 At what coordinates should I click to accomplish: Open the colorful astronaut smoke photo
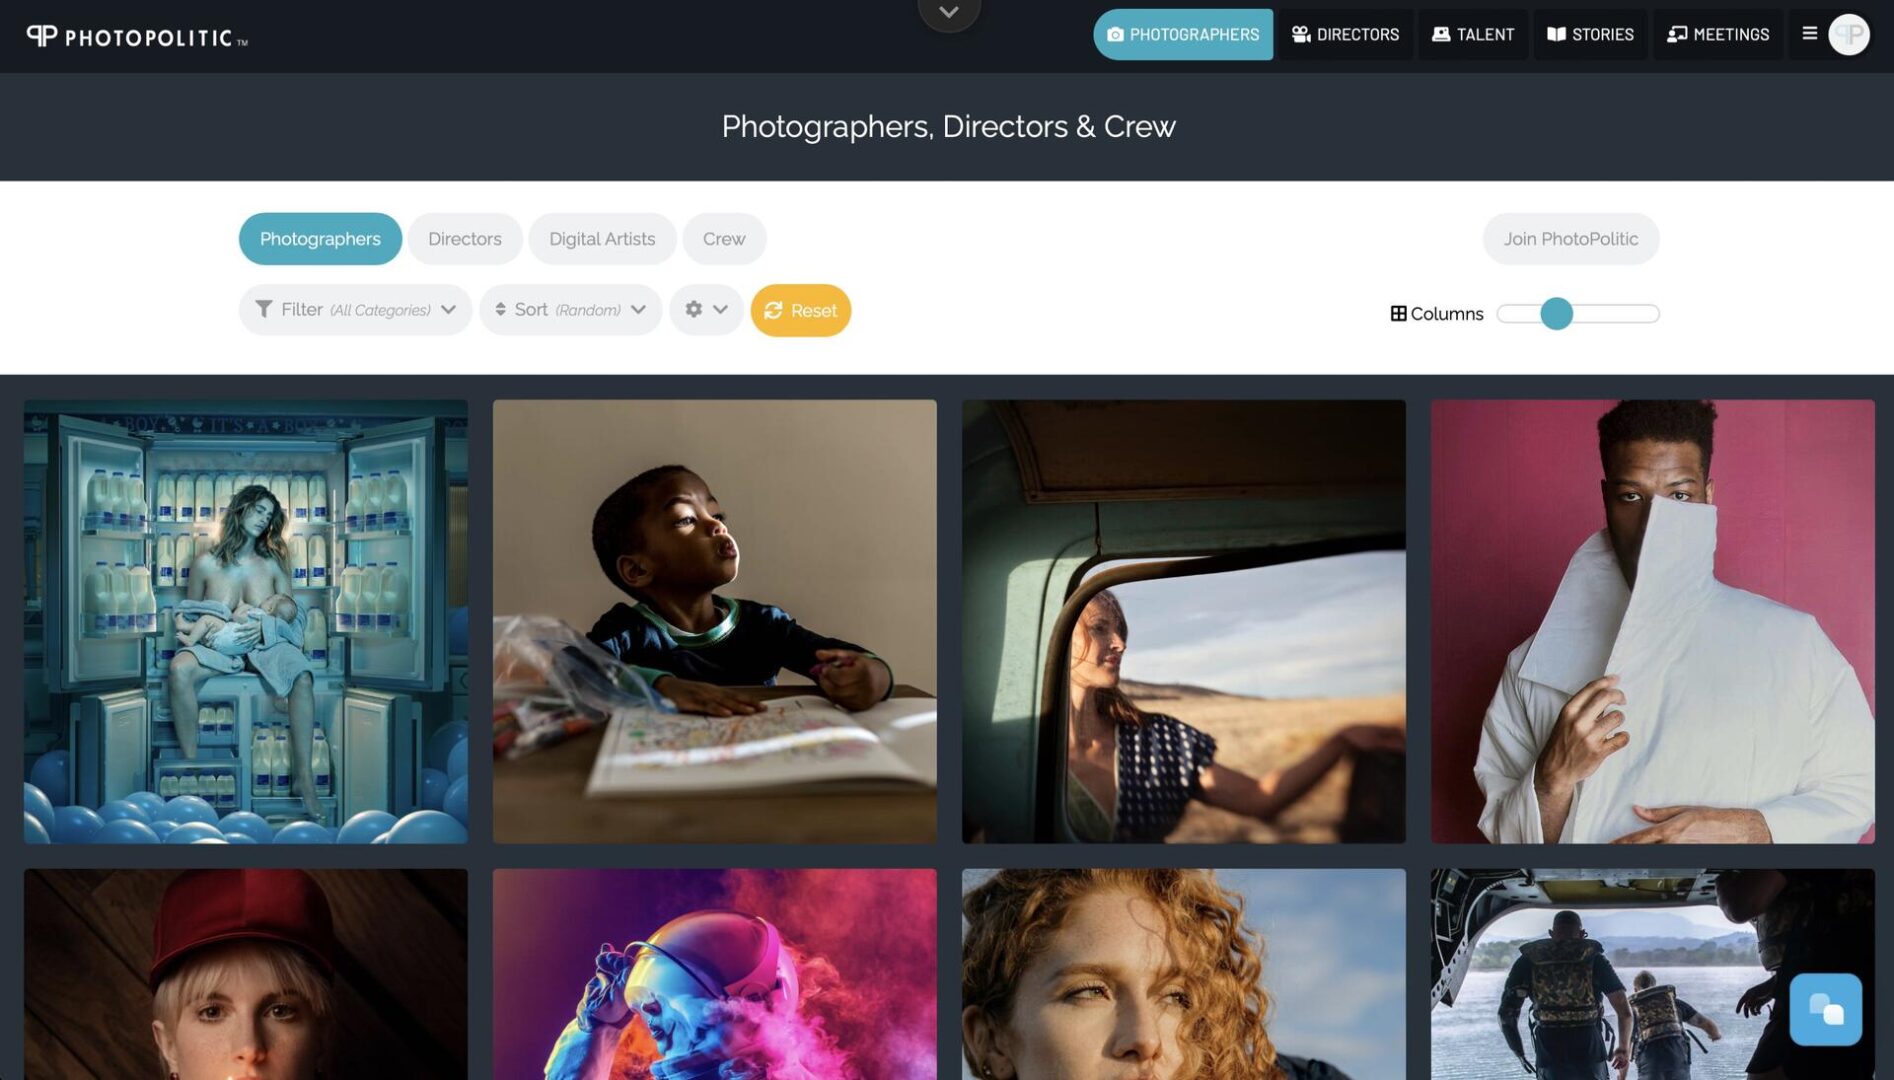[715, 974]
